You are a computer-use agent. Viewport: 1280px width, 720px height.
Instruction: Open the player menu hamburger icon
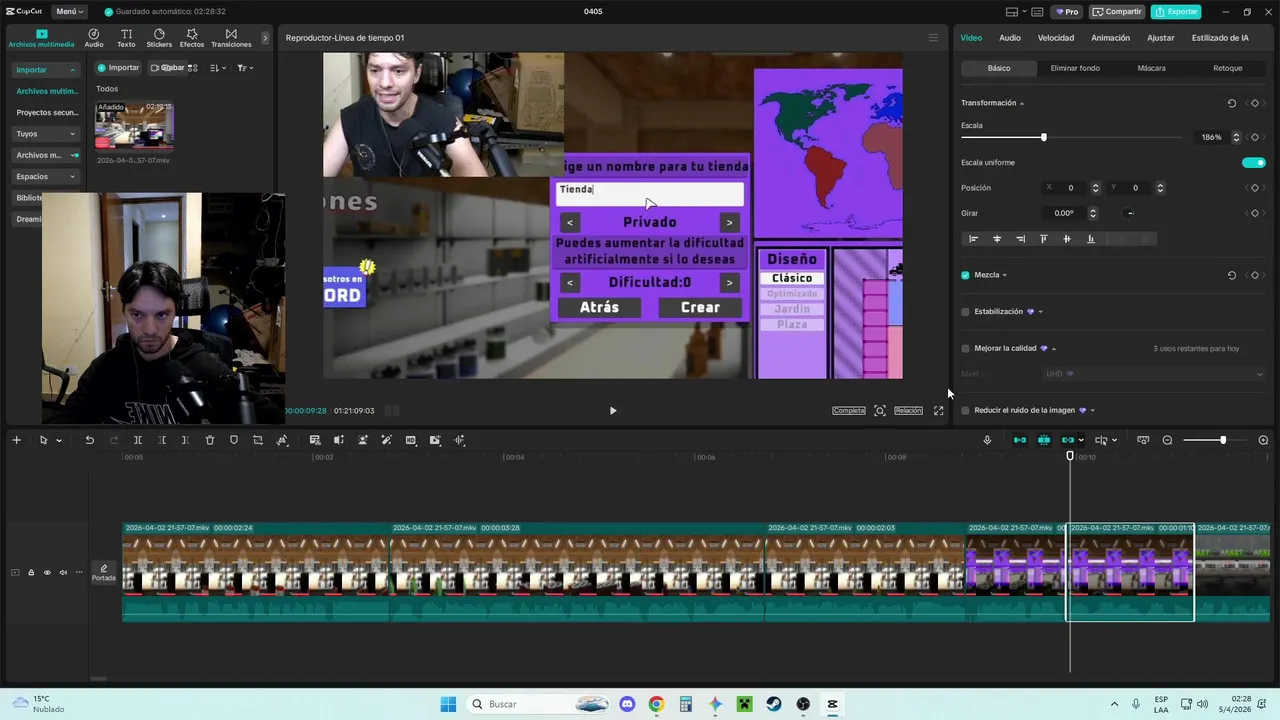click(x=933, y=38)
